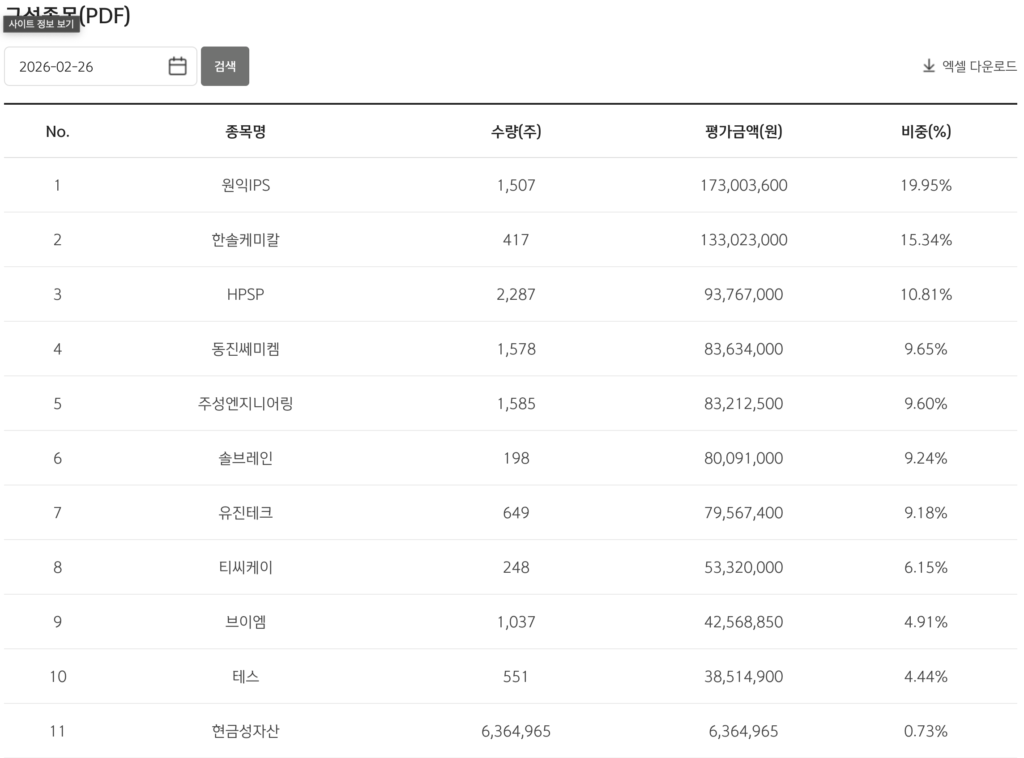This screenshot has height=758, width=1024.
Task: Click the 종목명 column header
Action: click(245, 131)
